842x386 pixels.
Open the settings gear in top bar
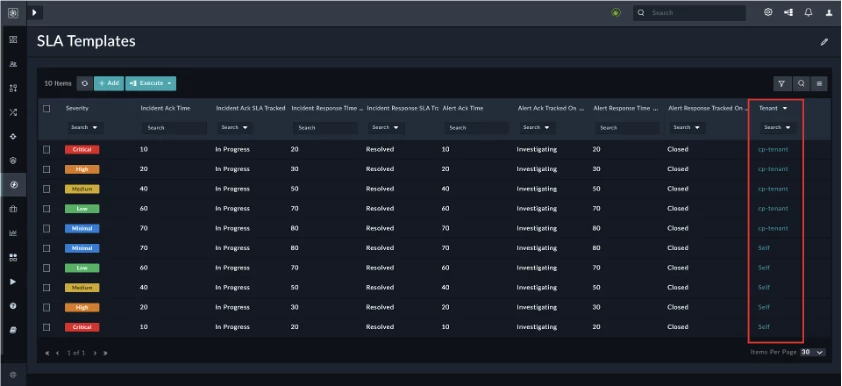point(768,12)
